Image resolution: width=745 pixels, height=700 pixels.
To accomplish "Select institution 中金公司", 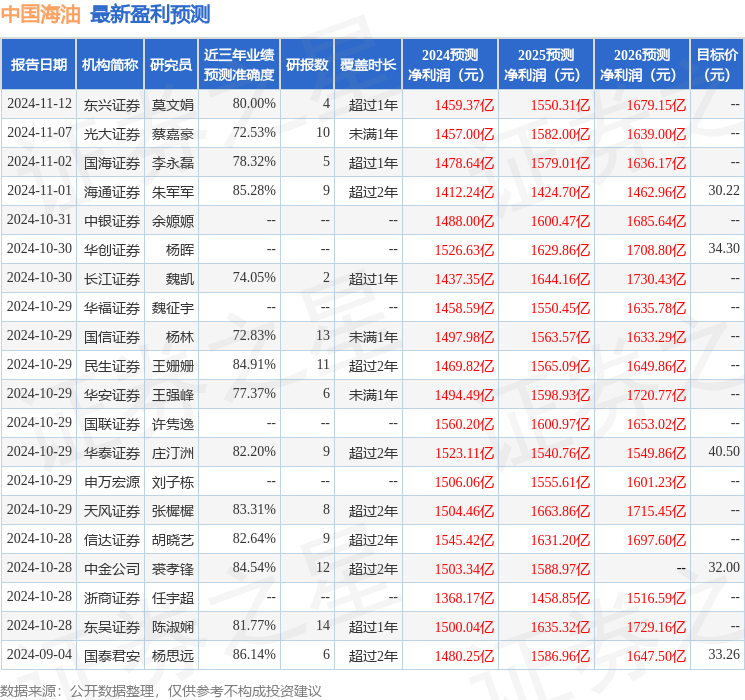I will pyautogui.click(x=112, y=569).
